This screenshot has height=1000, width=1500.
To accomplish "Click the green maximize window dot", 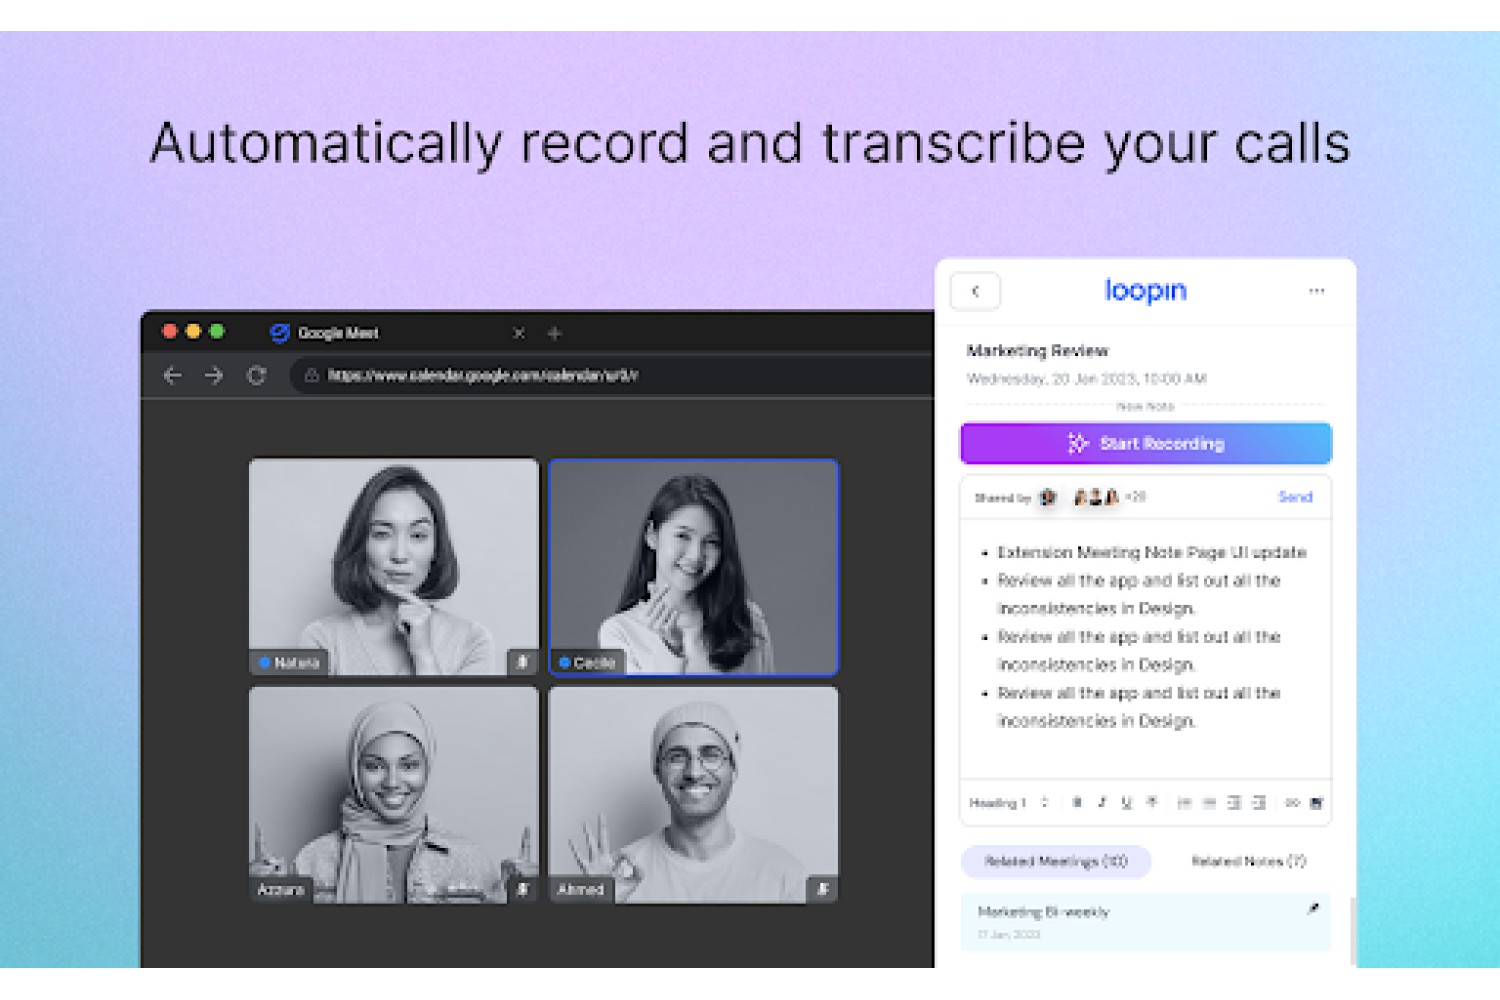I will coord(217,331).
